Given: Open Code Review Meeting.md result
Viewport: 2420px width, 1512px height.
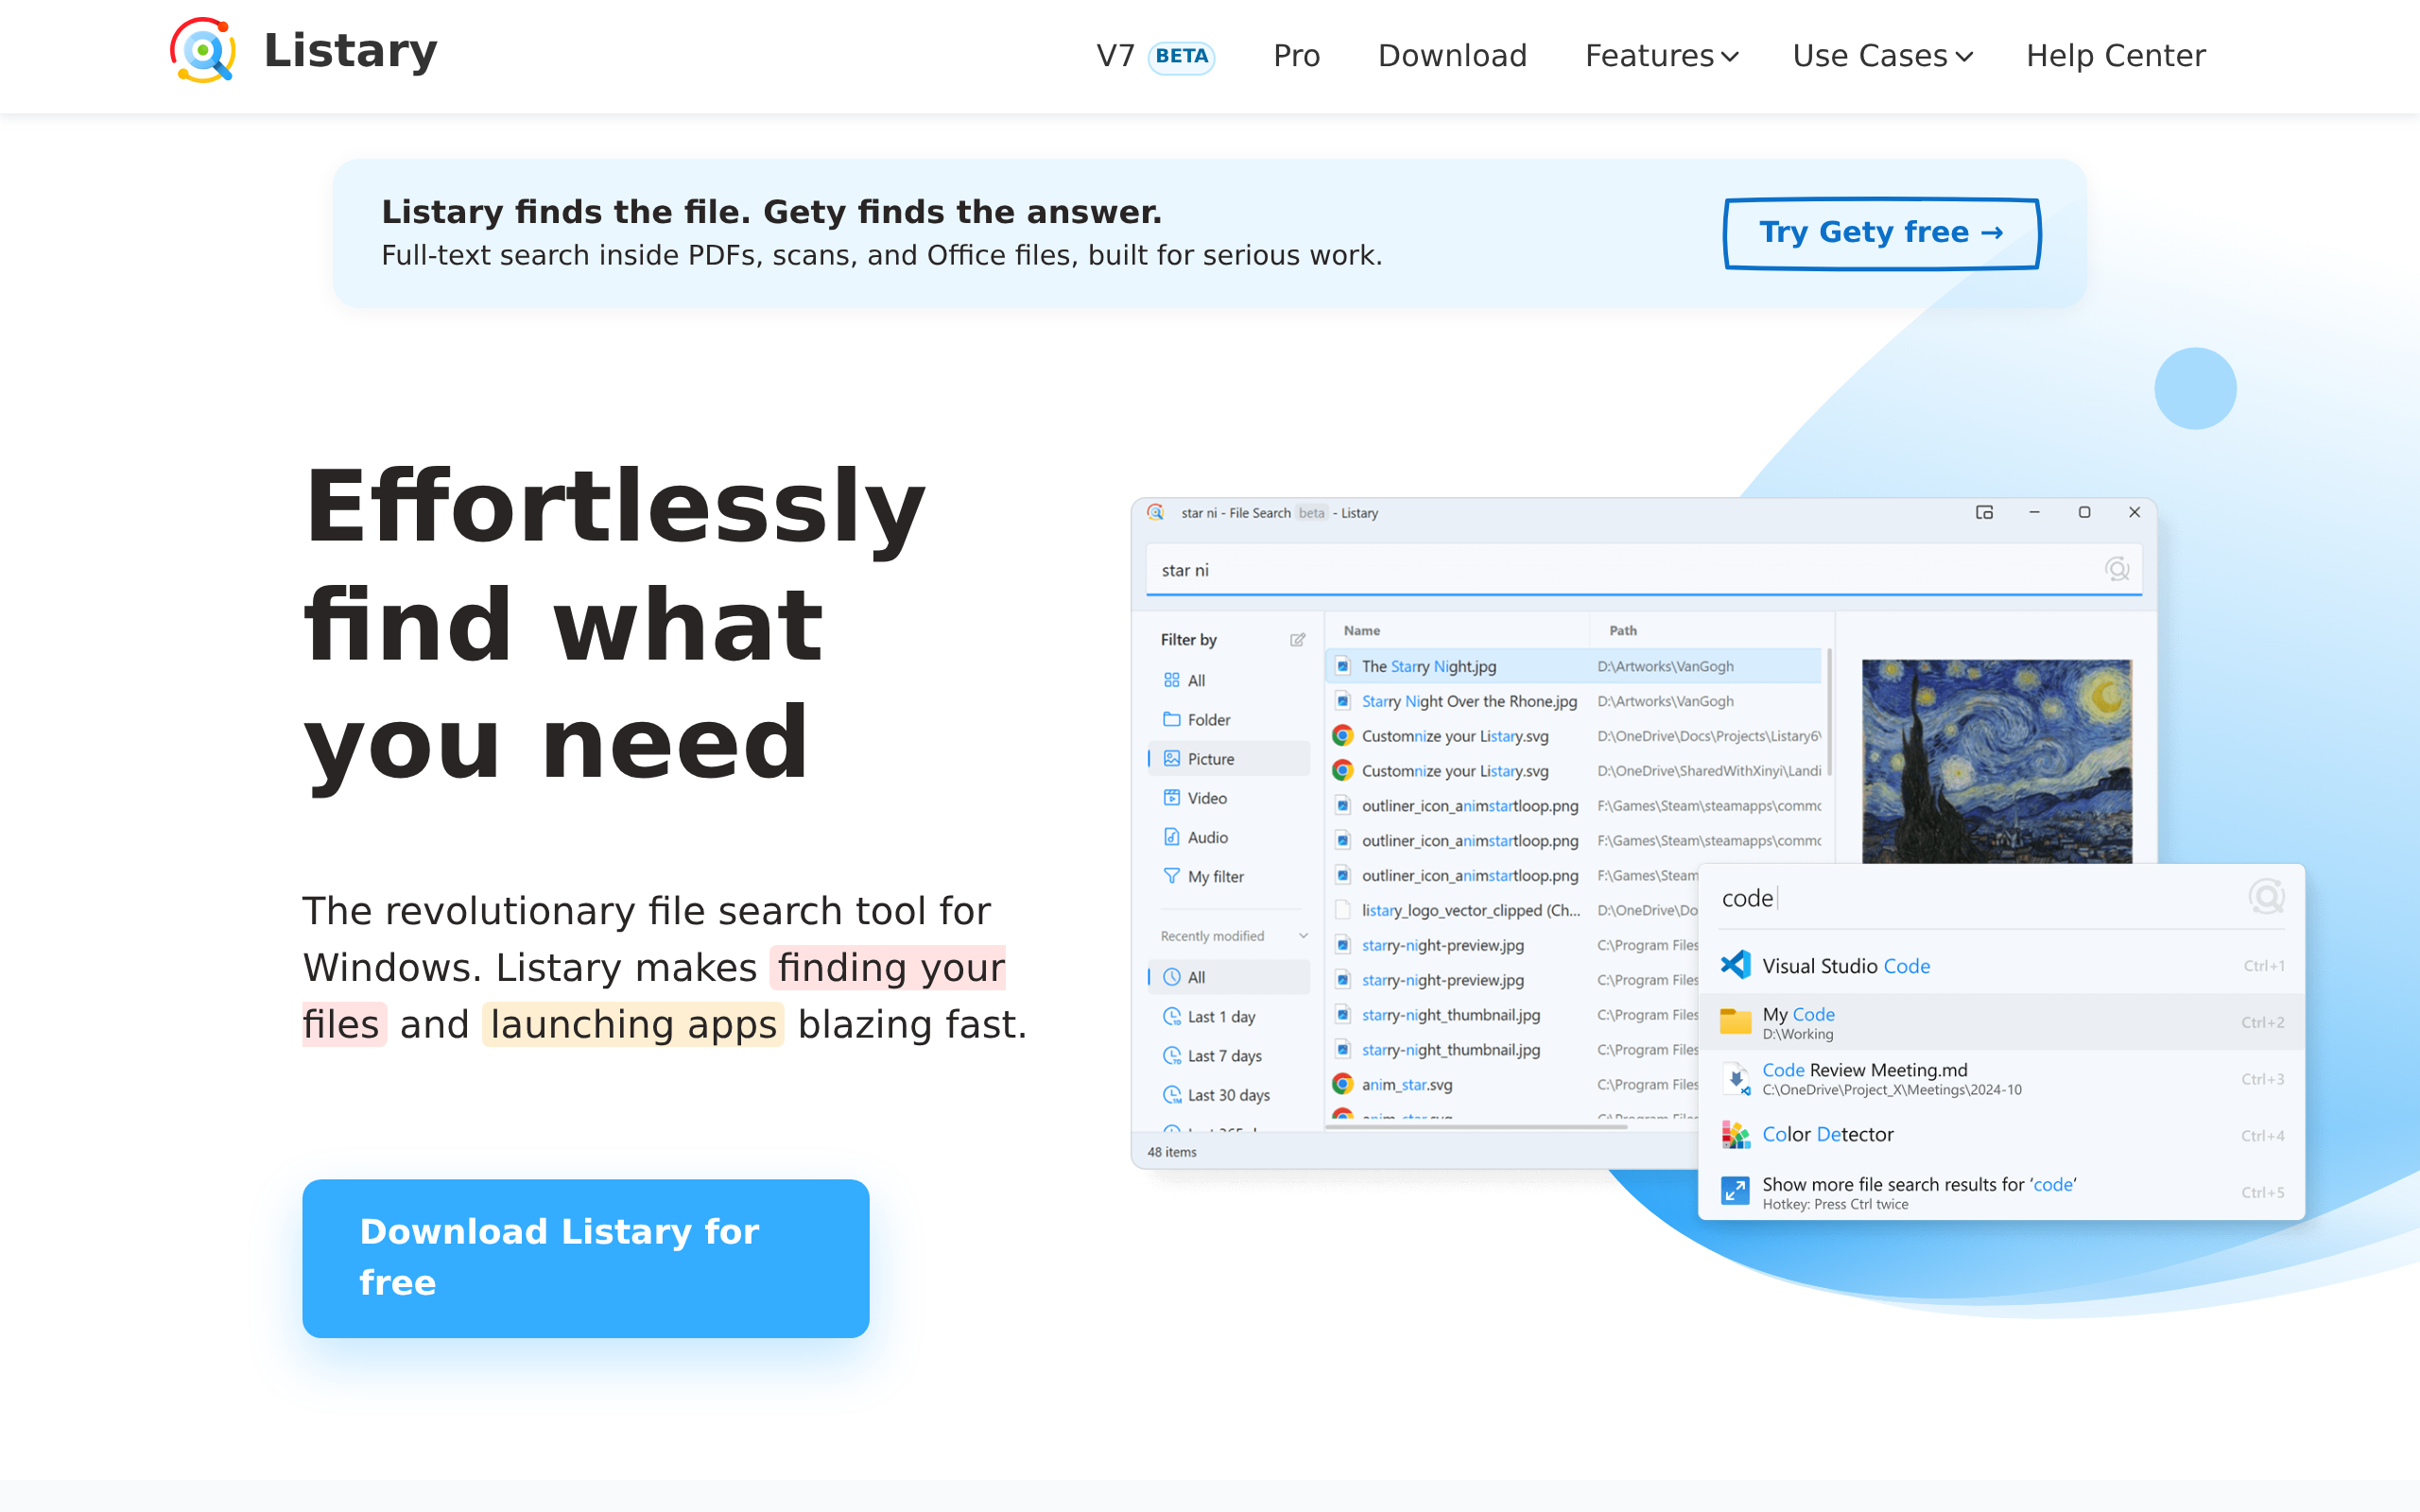Looking at the screenshot, I should [x=2001, y=1079].
